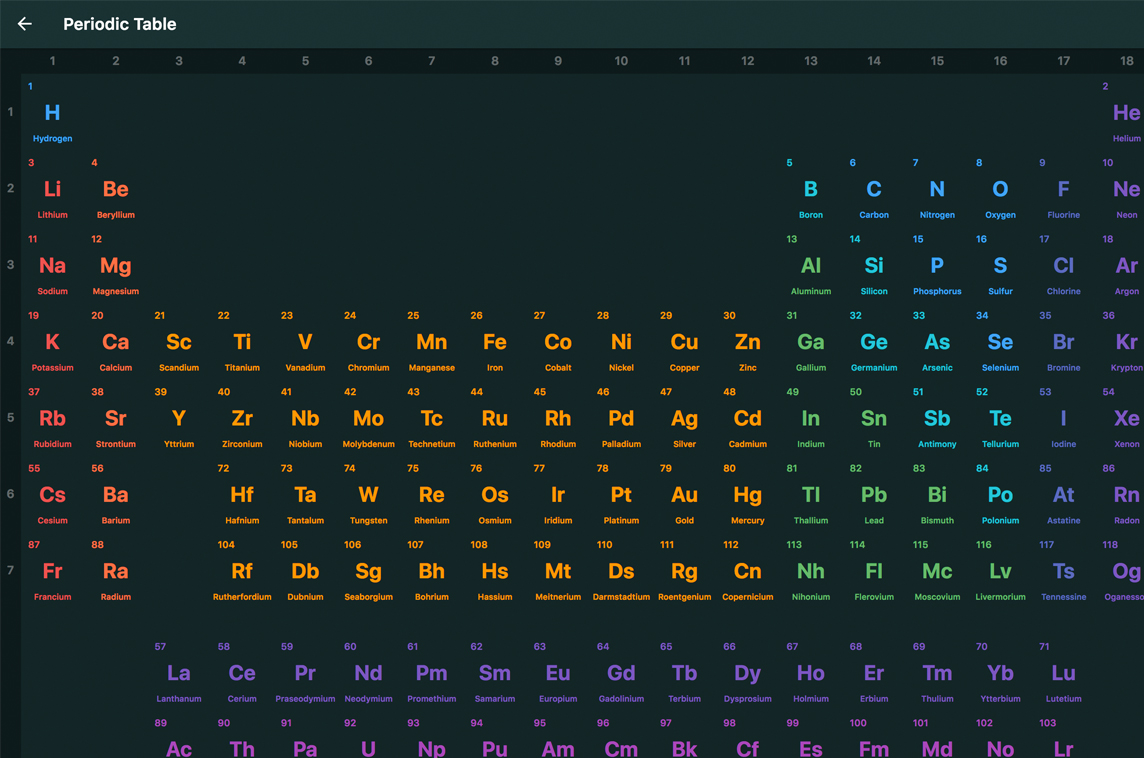The image size is (1144, 758).
Task: Select the Lanthanum element
Action: [x=179, y=673]
